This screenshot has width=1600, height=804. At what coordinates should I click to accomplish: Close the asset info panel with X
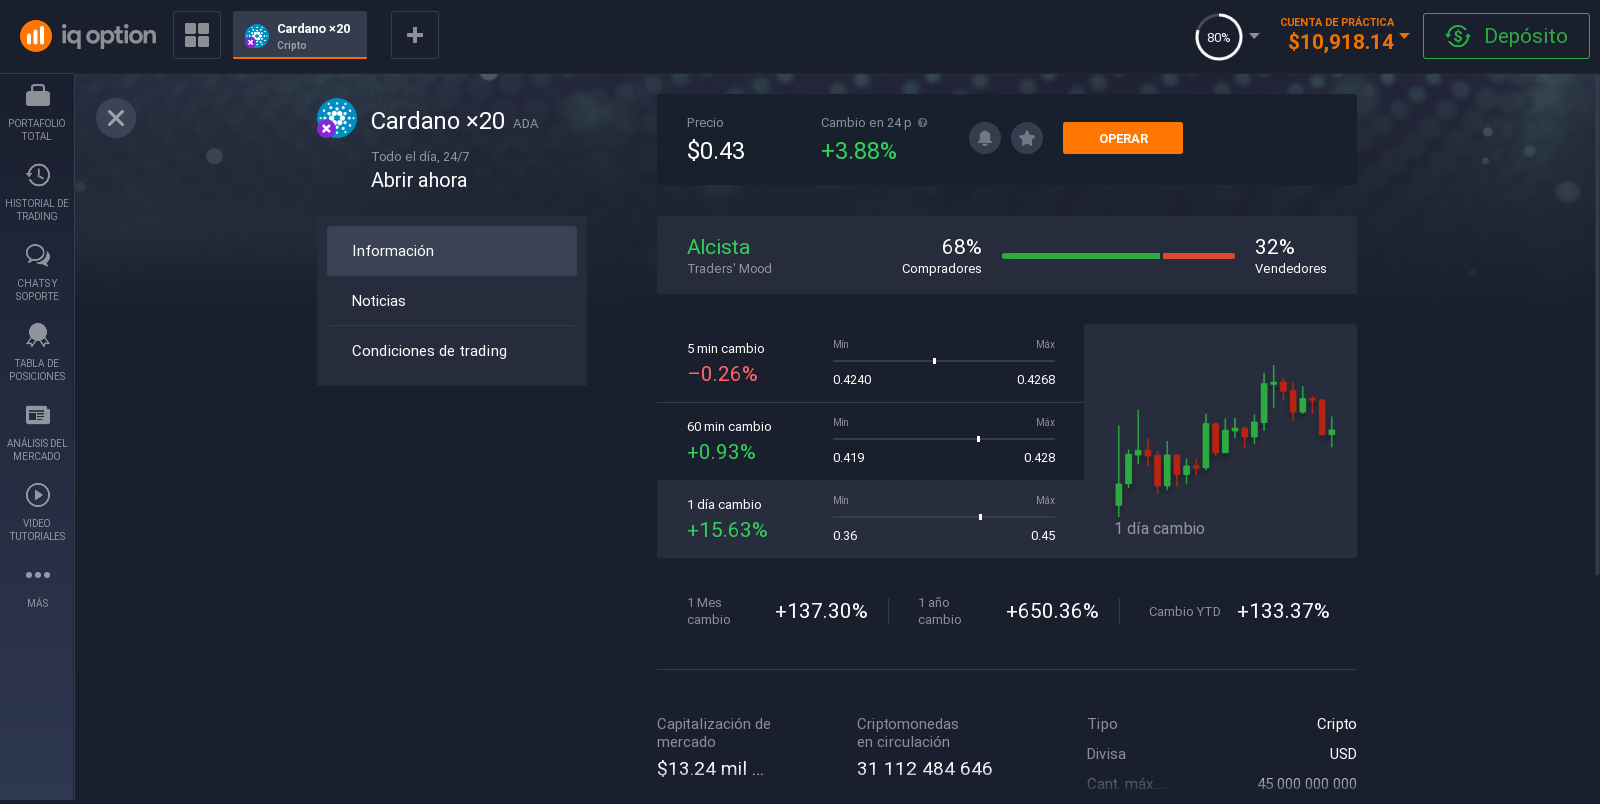(116, 118)
